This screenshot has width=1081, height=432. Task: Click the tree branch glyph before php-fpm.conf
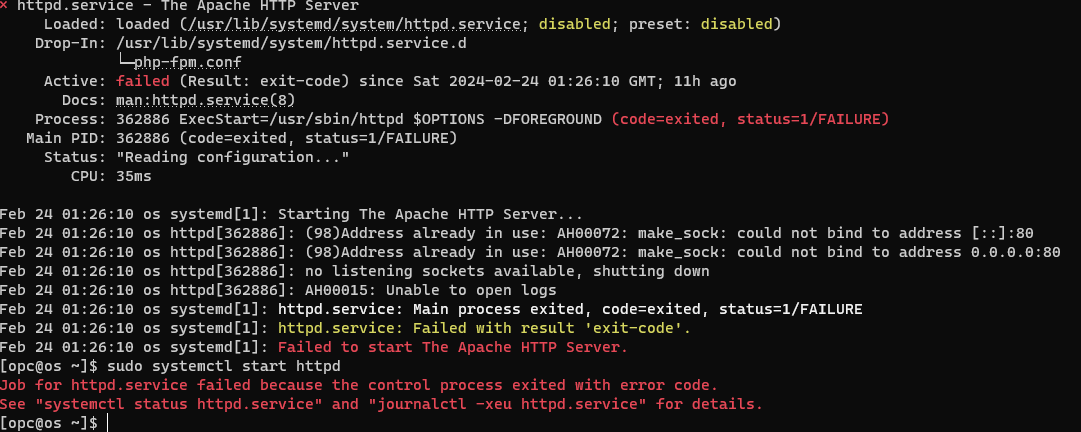[126, 62]
